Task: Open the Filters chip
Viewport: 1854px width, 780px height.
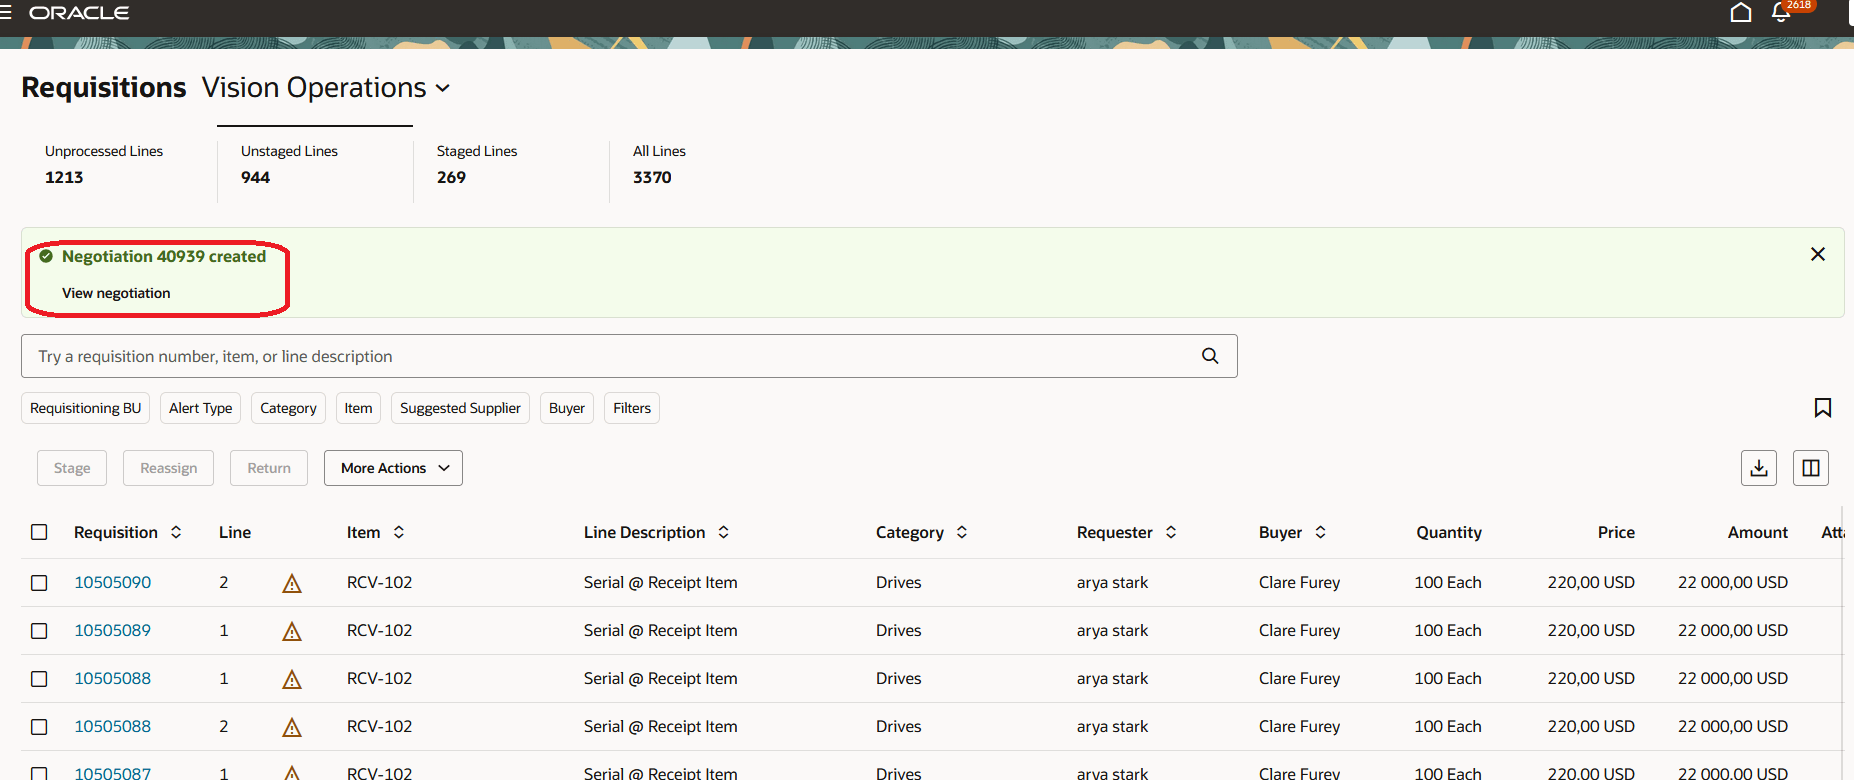Action: (x=632, y=408)
